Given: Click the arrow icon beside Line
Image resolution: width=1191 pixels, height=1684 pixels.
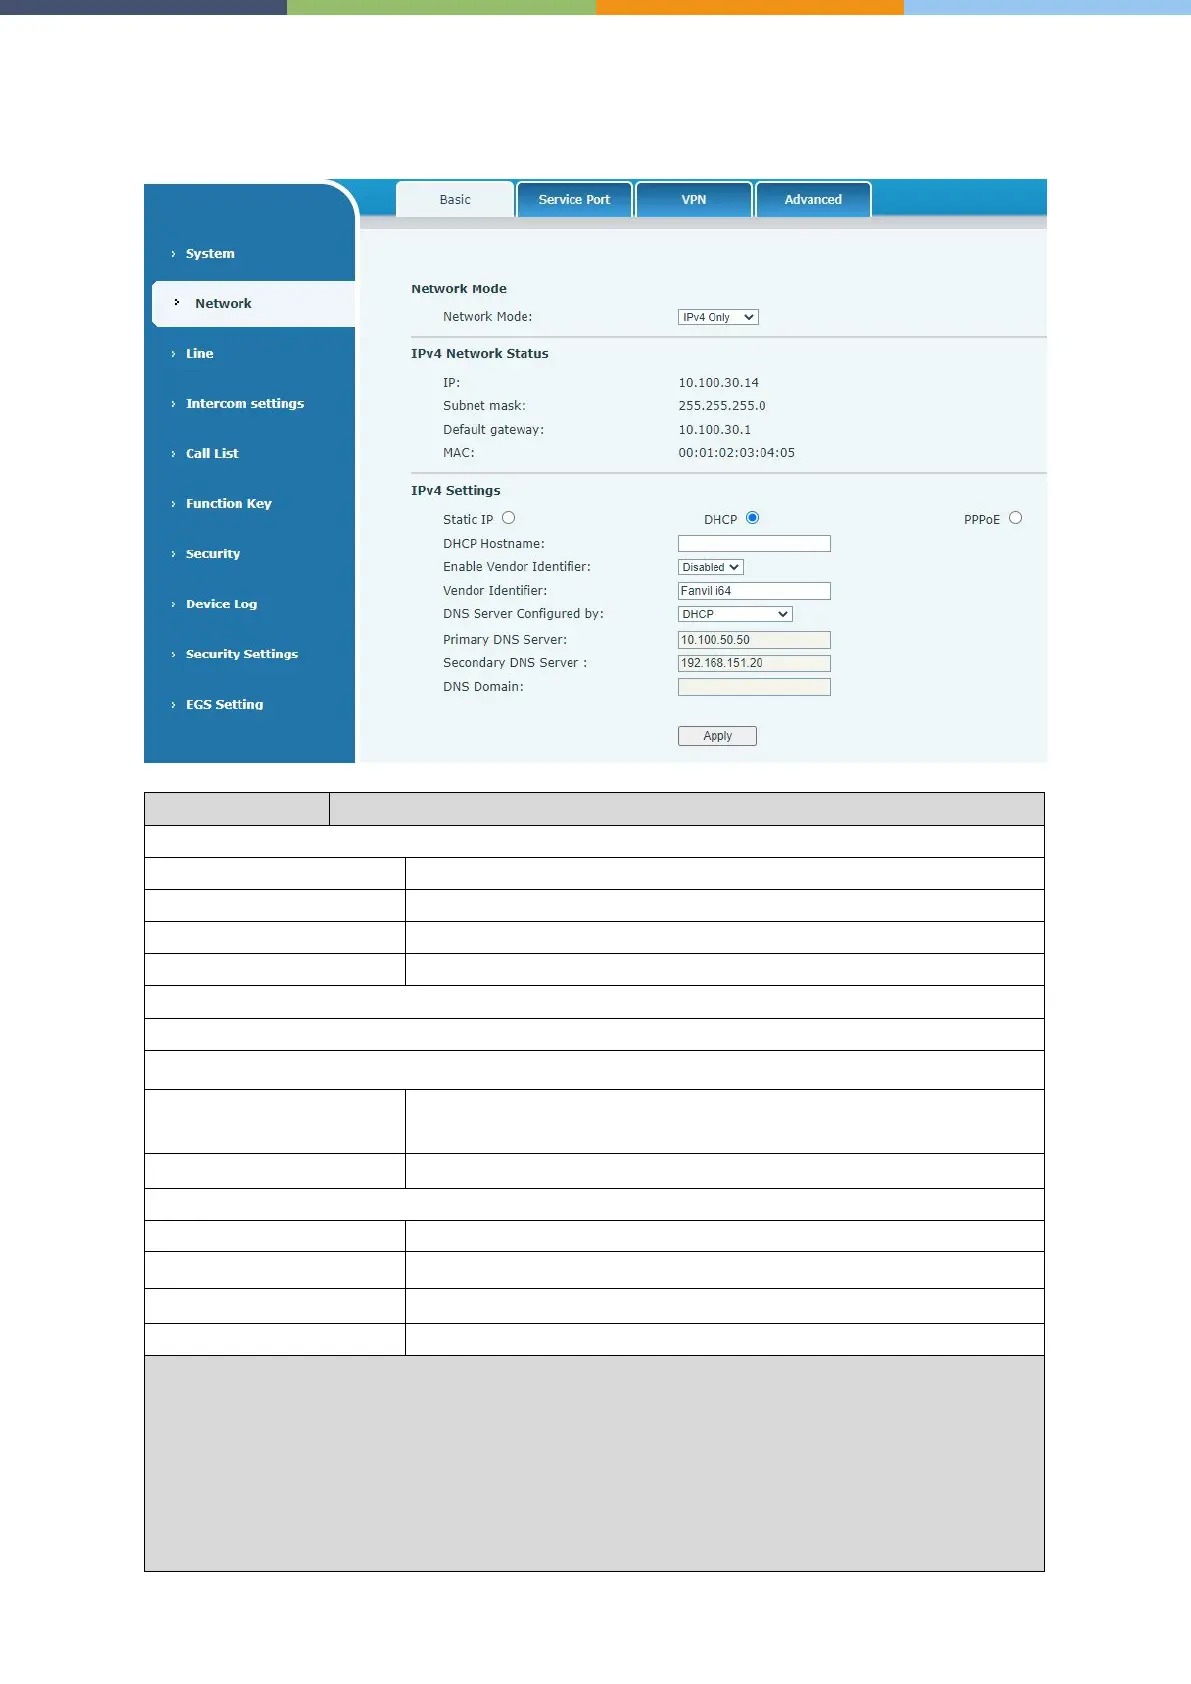Looking at the screenshot, I should point(173,354).
